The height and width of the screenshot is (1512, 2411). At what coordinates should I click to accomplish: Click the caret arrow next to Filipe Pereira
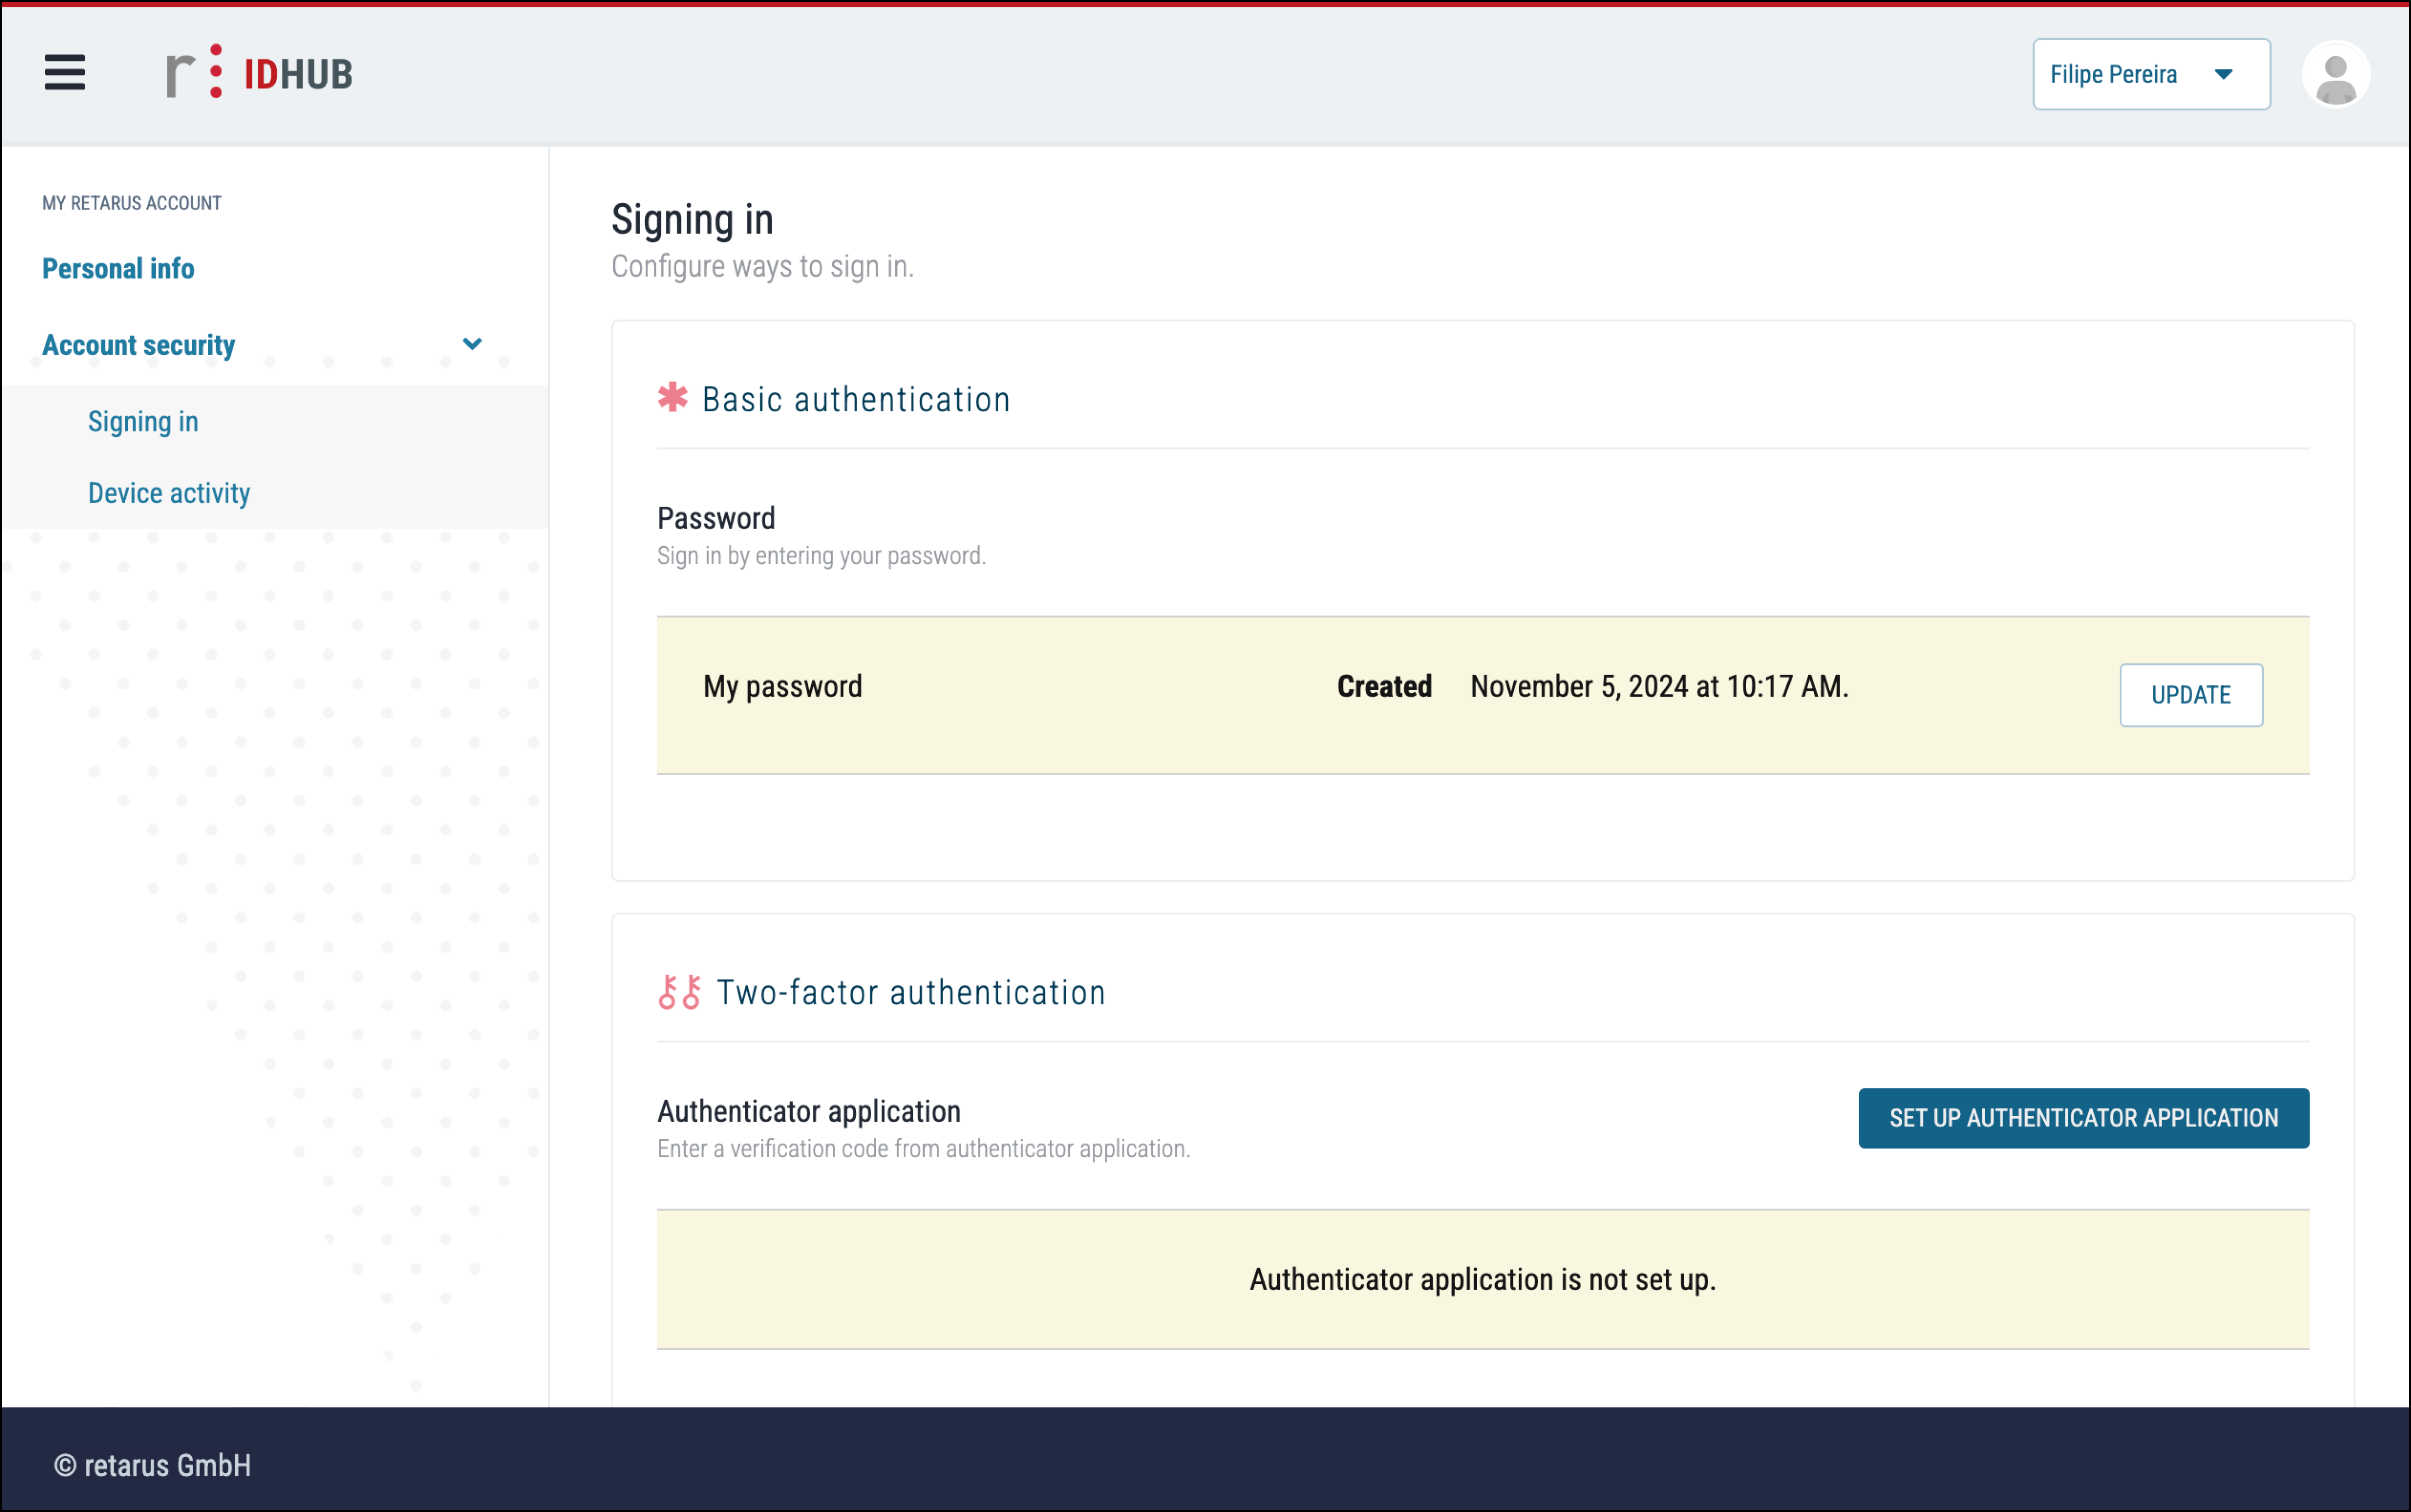tap(2223, 75)
